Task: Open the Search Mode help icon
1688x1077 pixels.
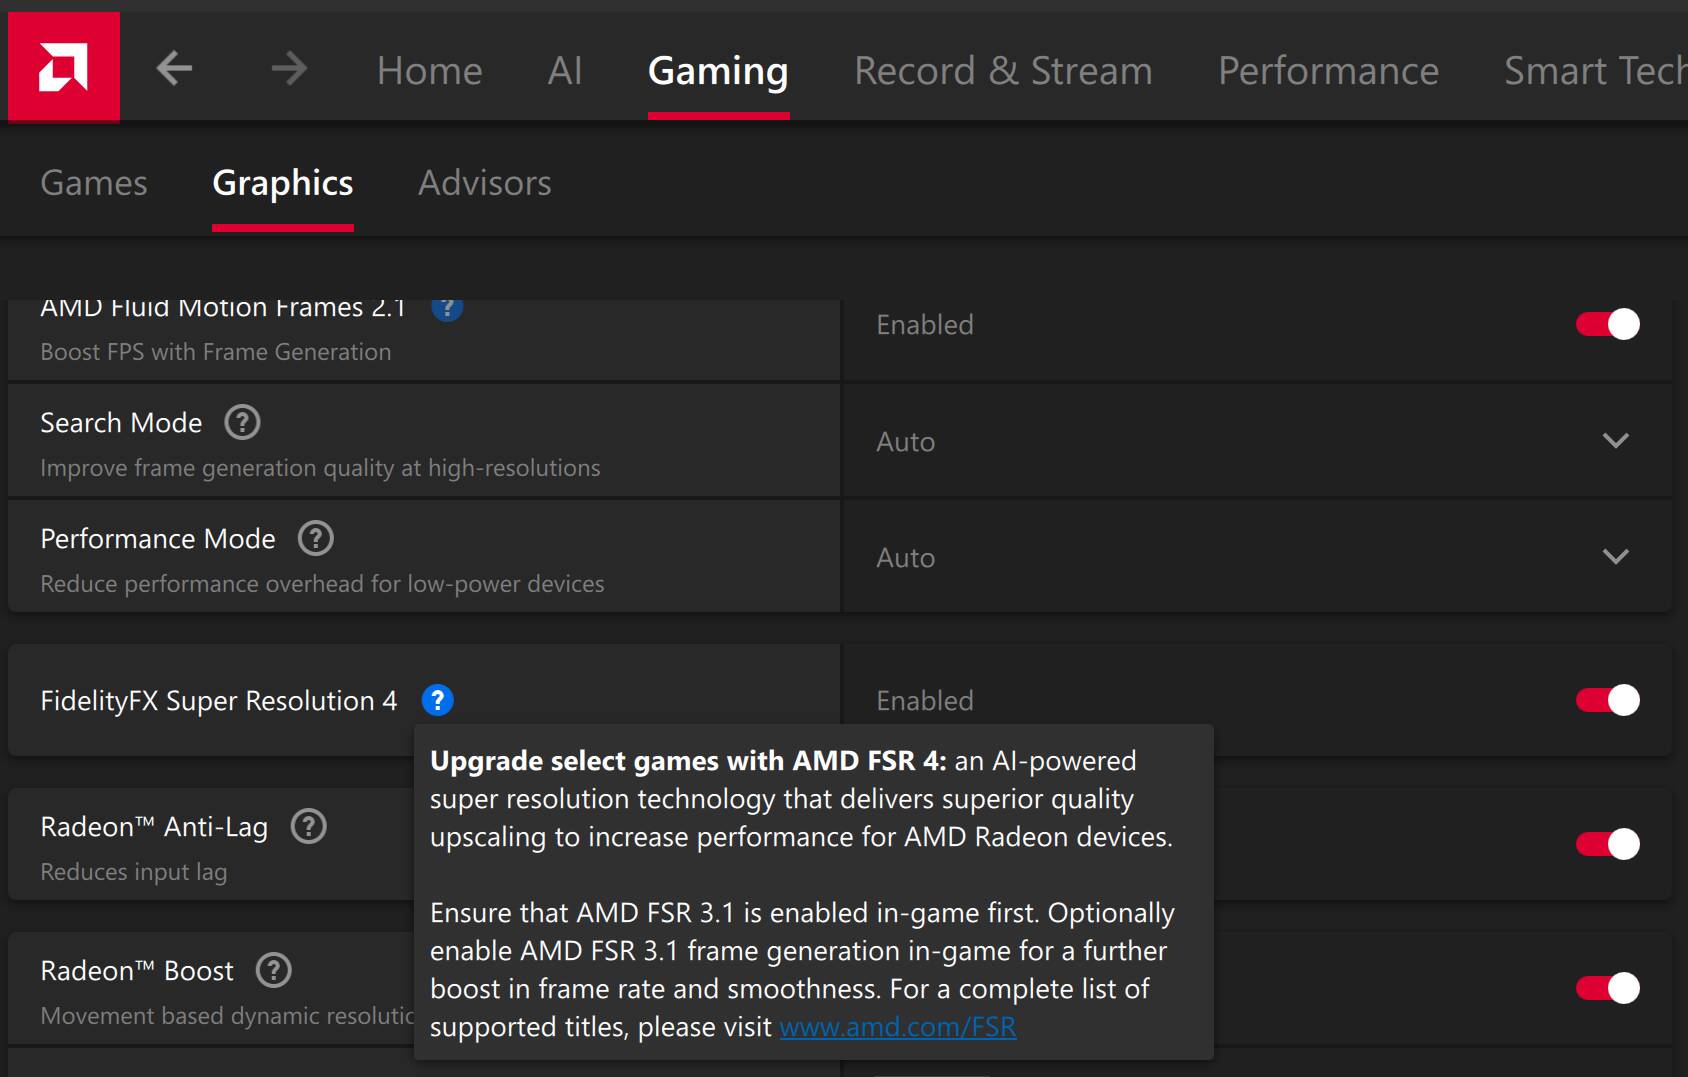Action: point(242,422)
